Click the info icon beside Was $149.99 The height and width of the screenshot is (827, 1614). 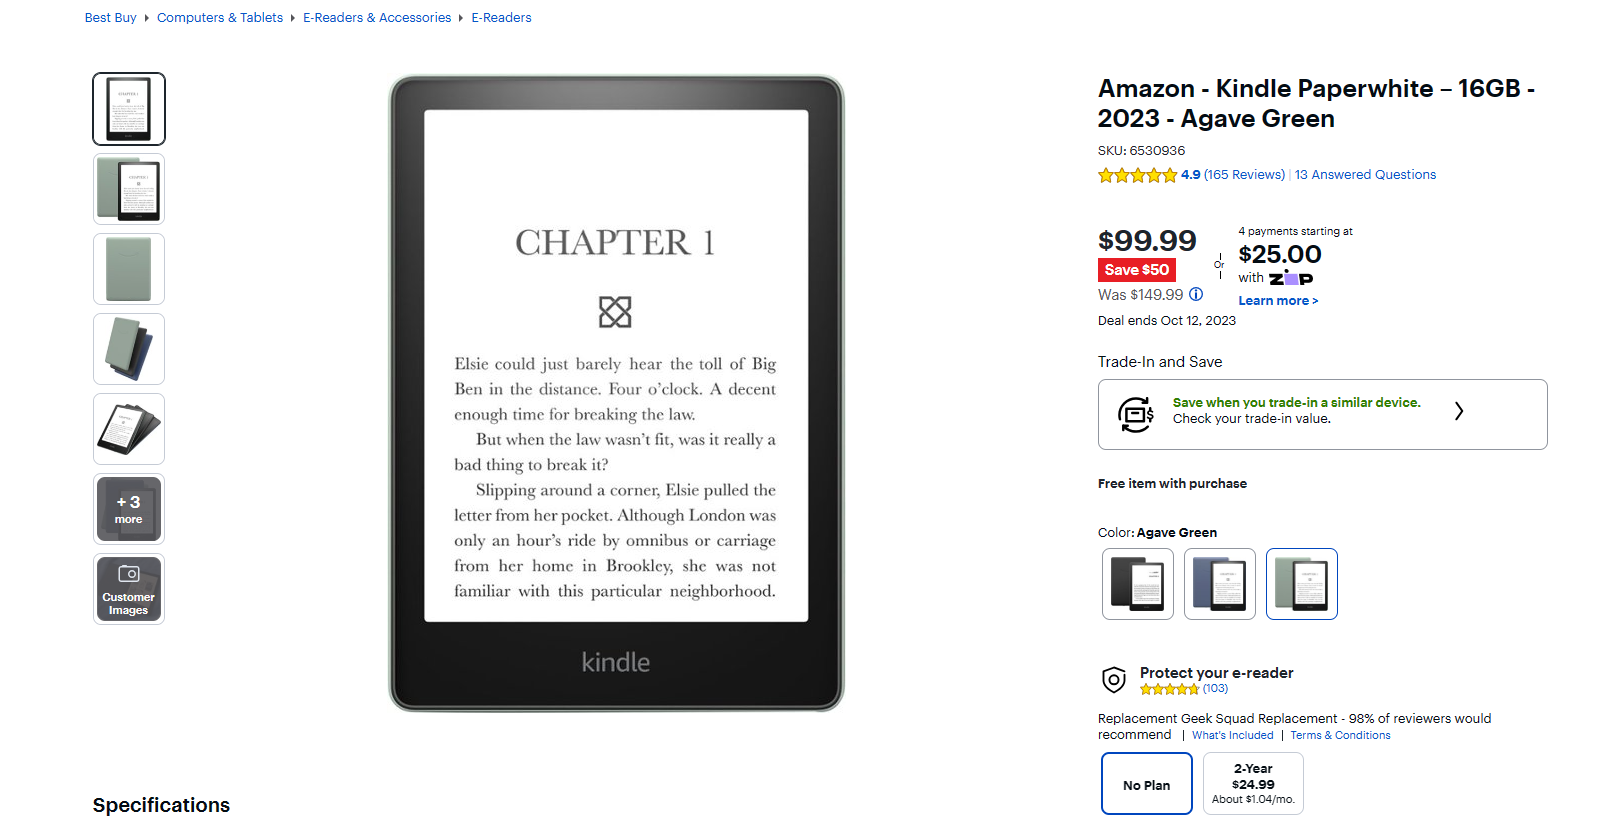click(x=1196, y=295)
